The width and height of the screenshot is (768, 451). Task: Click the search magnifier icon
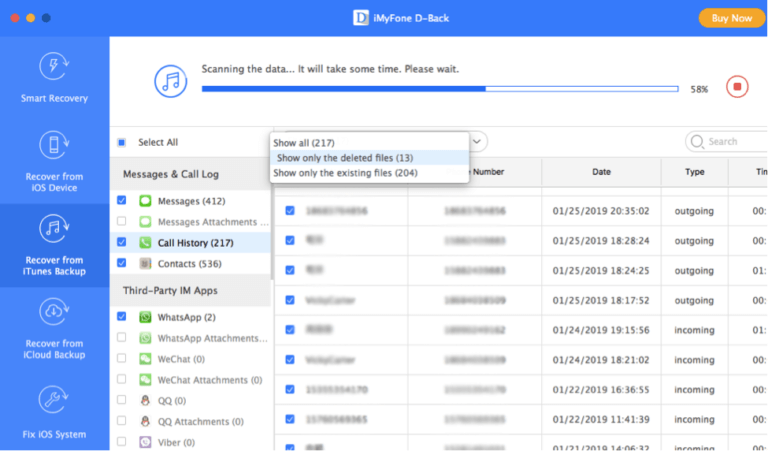(696, 142)
